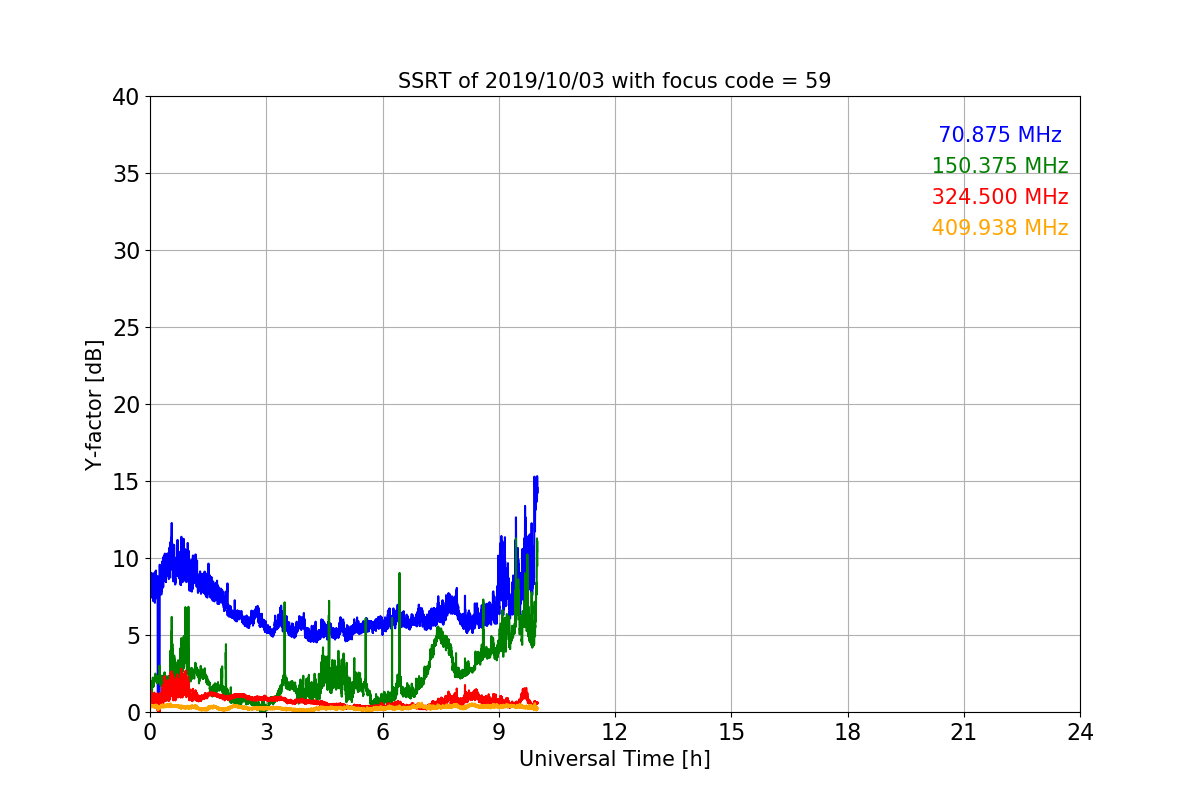1200x800 pixels.
Task: Click the x-axis tick label 3
Action: pyautogui.click(x=266, y=732)
